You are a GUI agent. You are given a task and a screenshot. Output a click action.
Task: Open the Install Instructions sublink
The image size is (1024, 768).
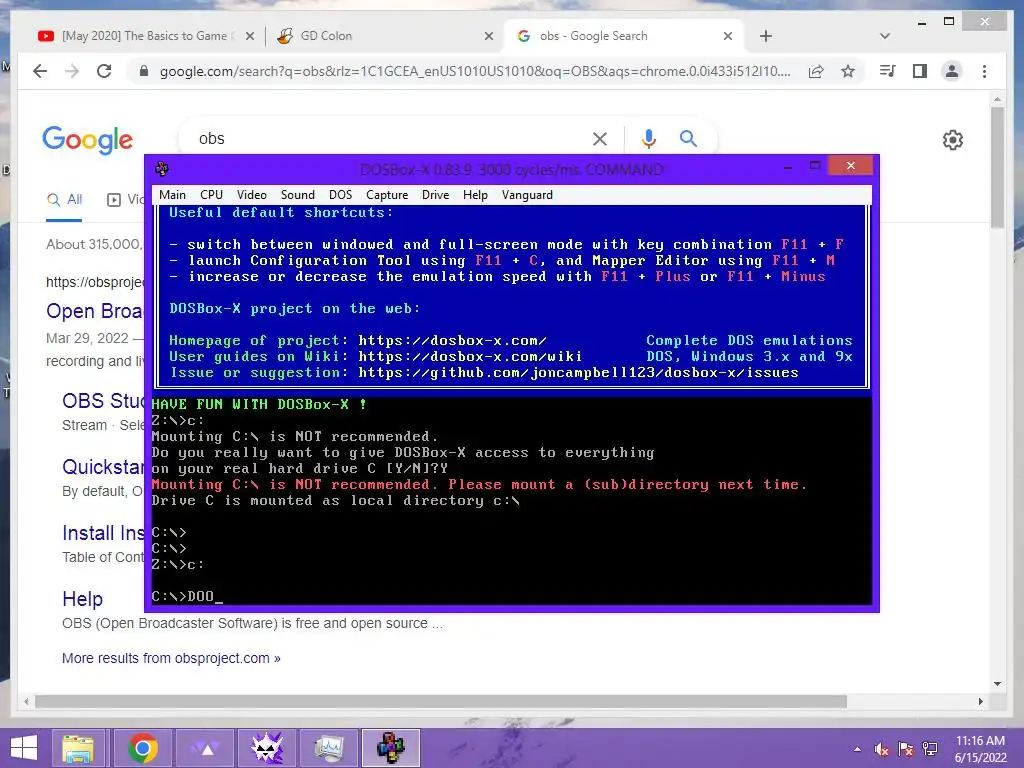pyautogui.click(x=103, y=533)
